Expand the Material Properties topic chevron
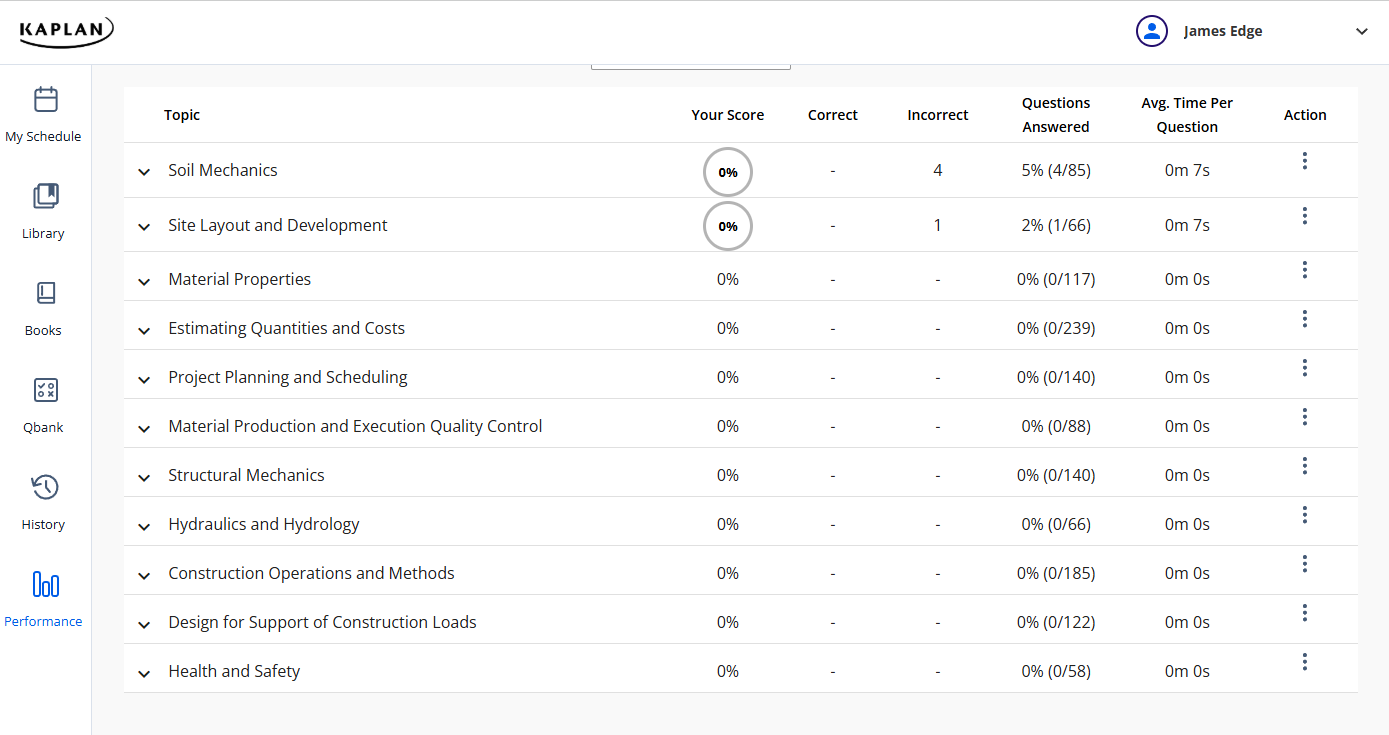The width and height of the screenshot is (1389, 735). click(x=144, y=281)
